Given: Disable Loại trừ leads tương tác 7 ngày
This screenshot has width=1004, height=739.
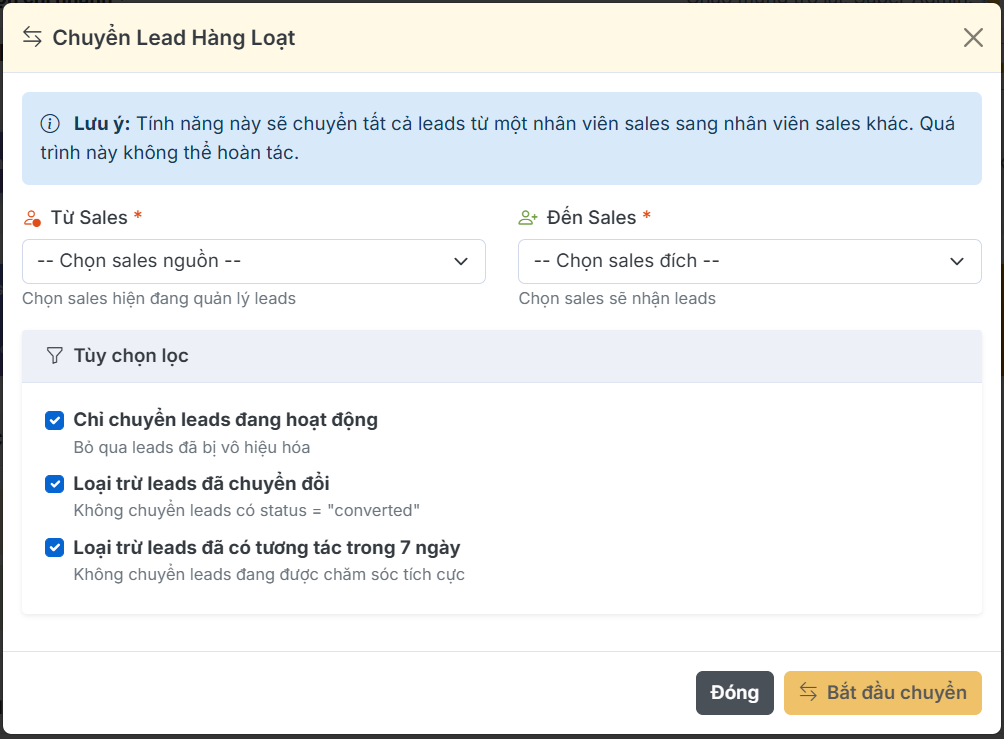Looking at the screenshot, I should pos(55,548).
